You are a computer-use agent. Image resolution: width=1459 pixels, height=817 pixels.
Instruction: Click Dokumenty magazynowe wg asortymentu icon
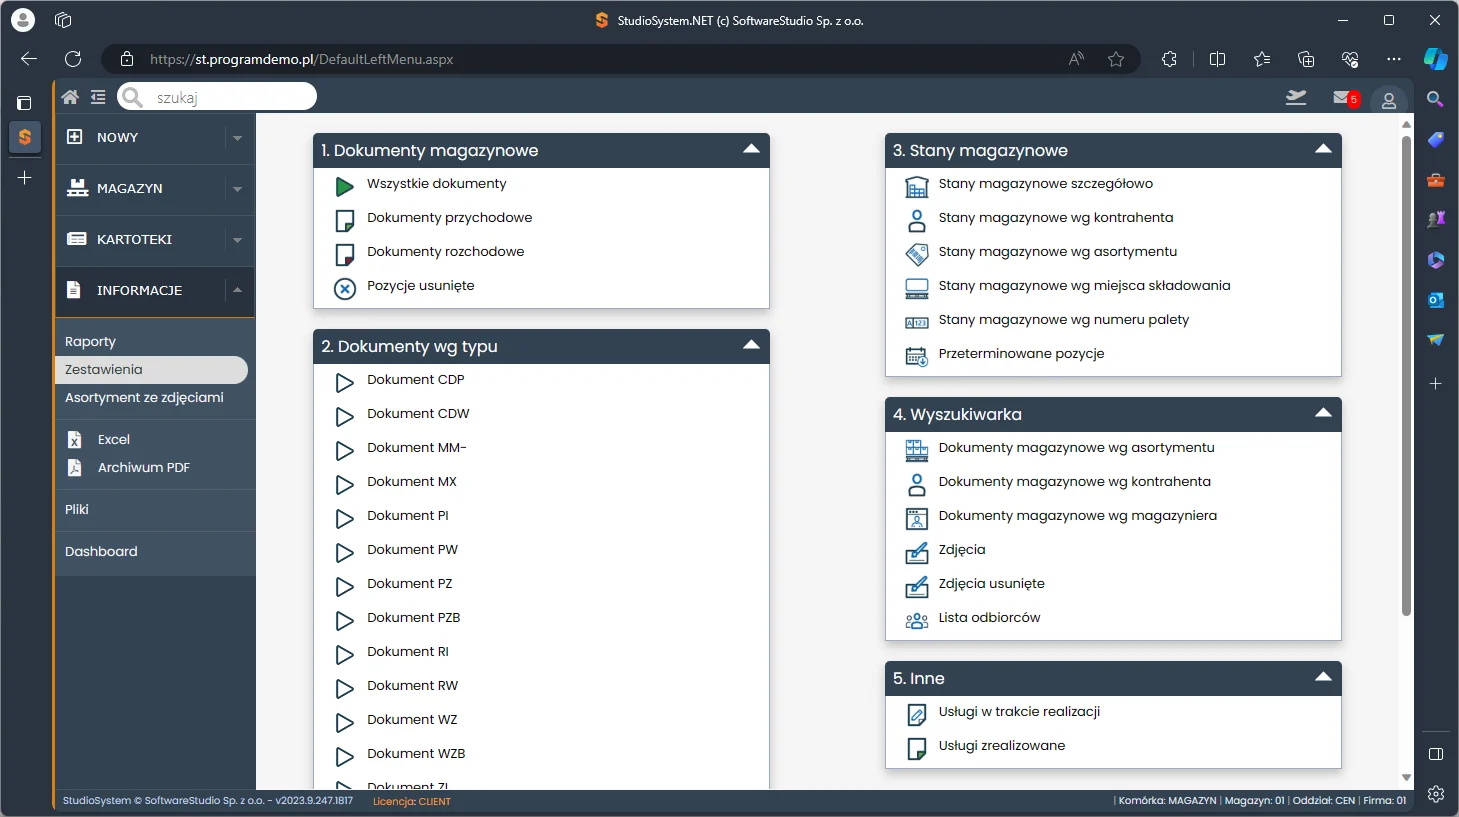coord(916,450)
